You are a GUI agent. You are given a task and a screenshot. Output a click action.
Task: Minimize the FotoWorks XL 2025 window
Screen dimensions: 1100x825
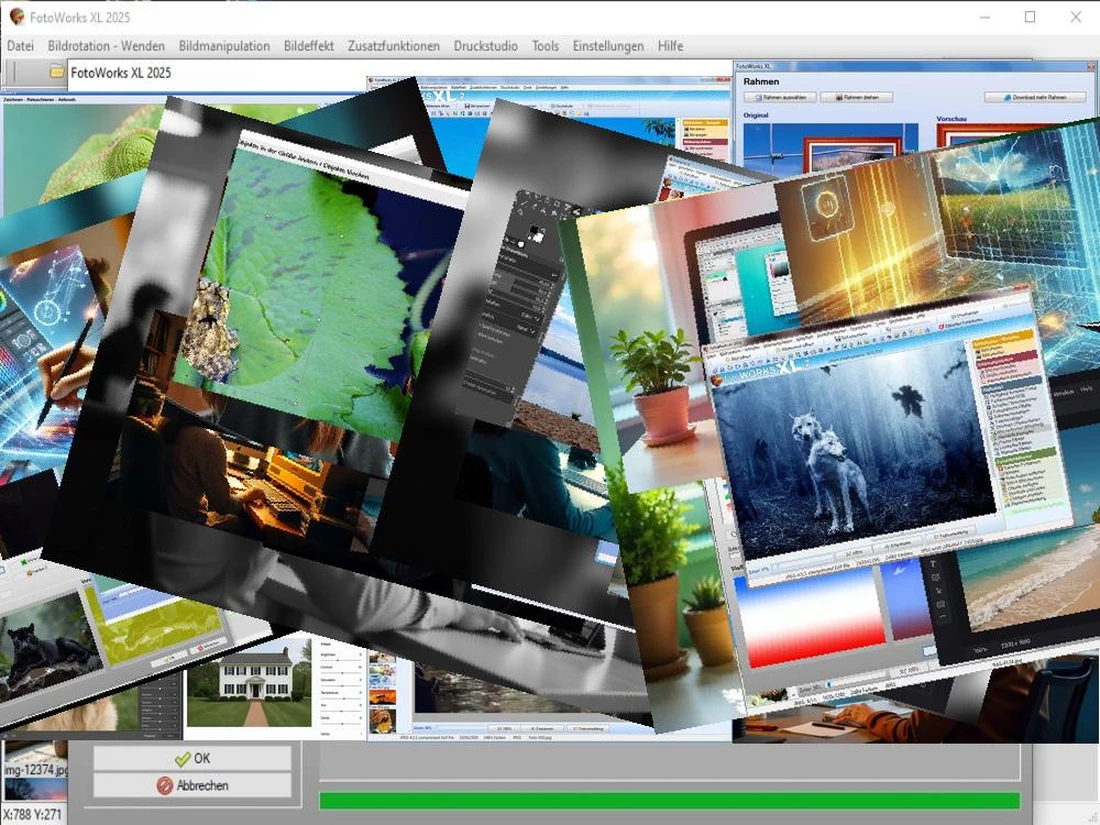[x=985, y=17]
